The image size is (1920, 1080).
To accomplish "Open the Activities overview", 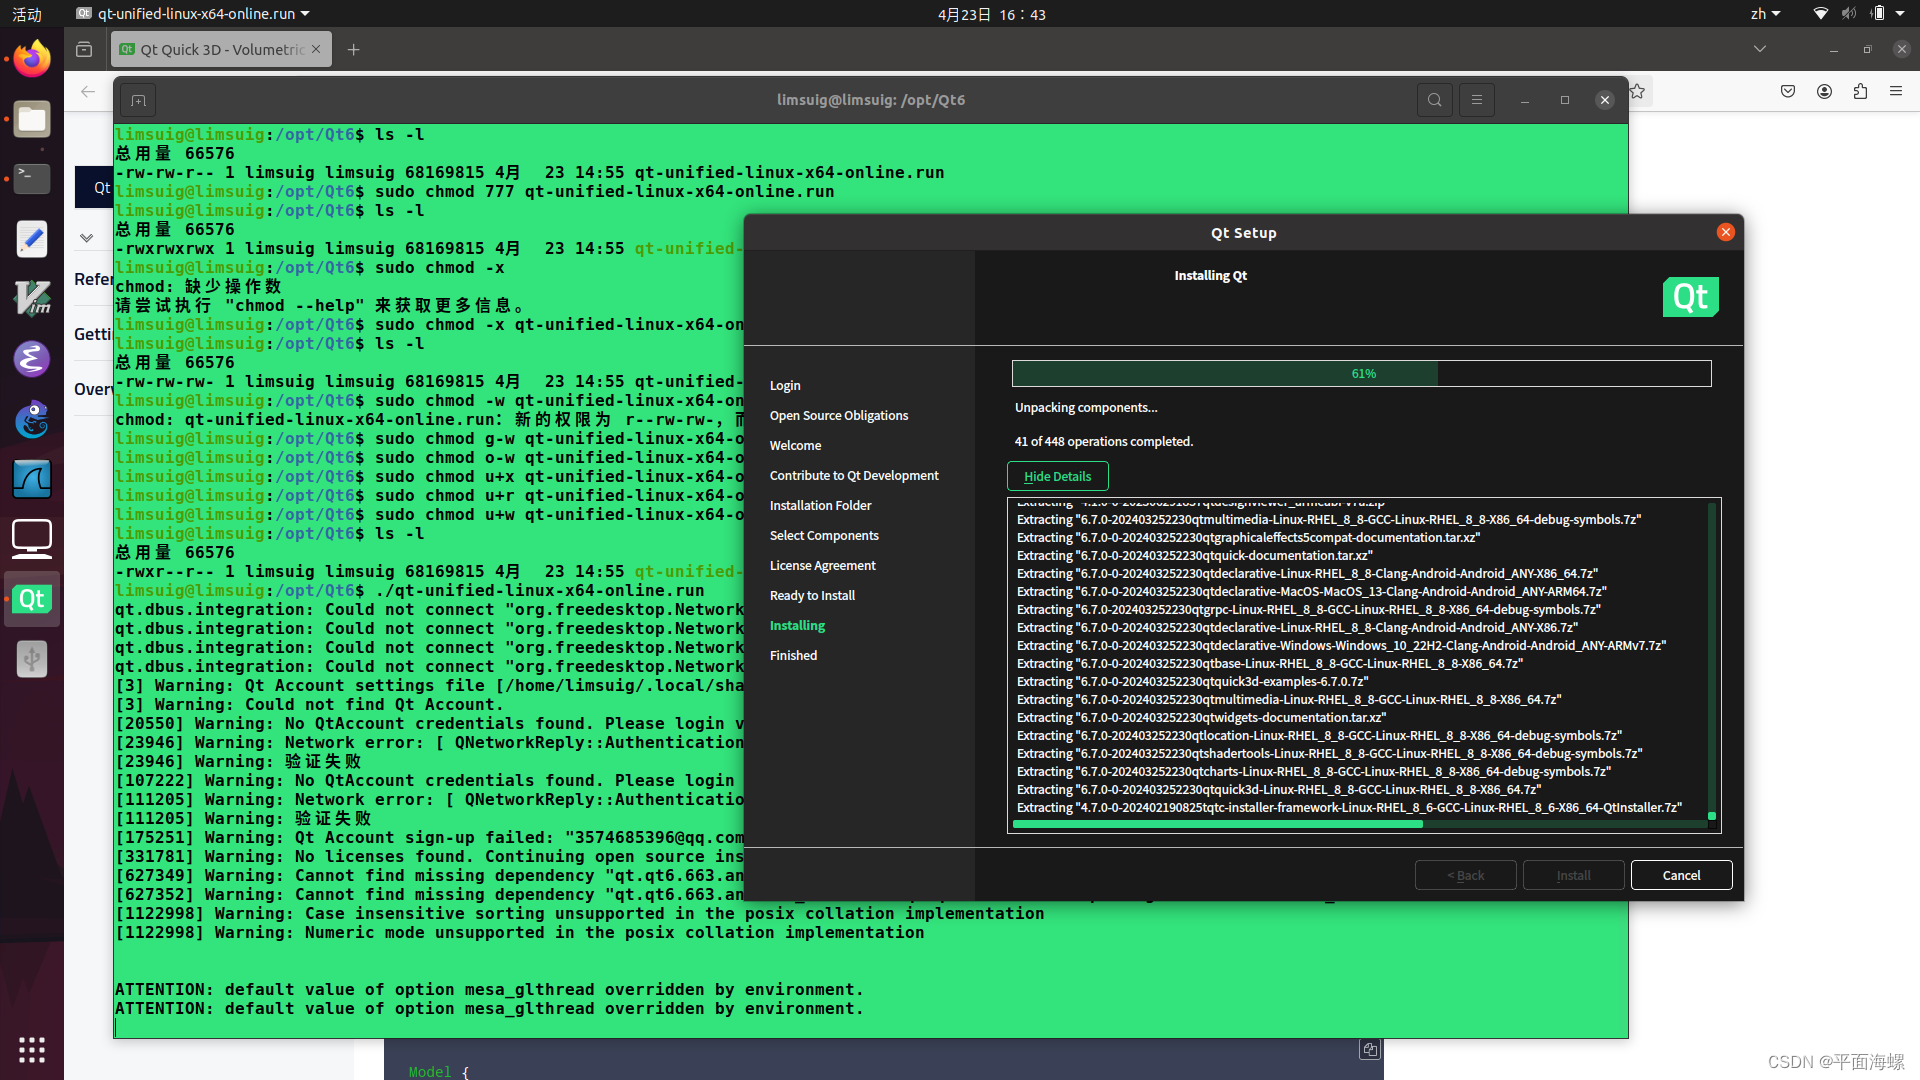I will pos(27,14).
